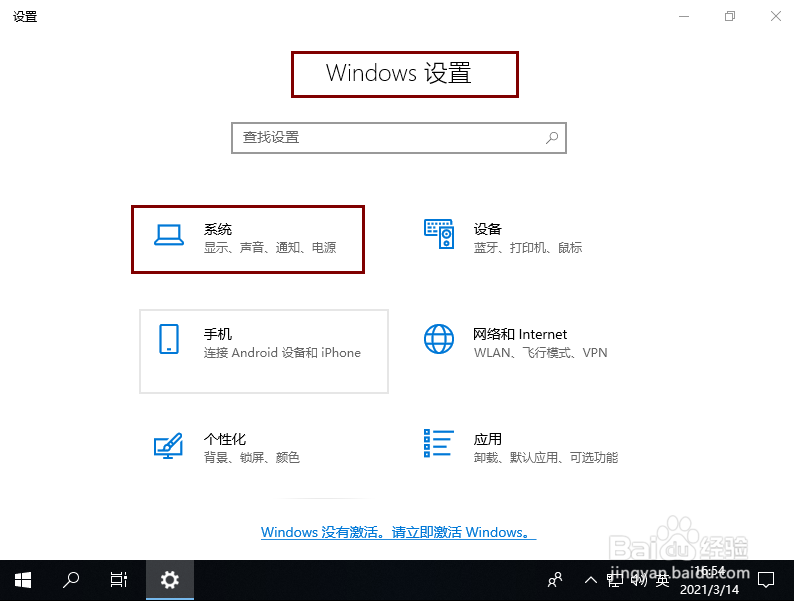This screenshot has height=601, width=794.
Task: Open the volume tray icon
Action: [x=639, y=580]
